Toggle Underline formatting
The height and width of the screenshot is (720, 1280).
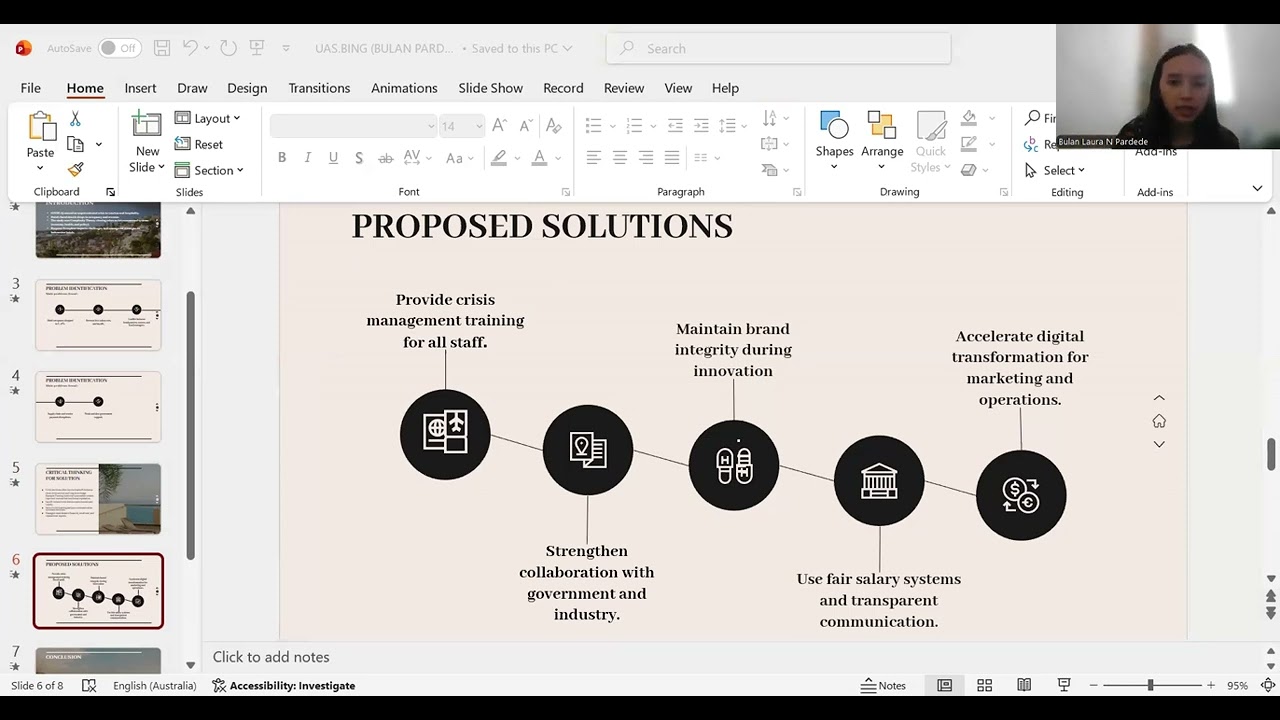coord(333,158)
